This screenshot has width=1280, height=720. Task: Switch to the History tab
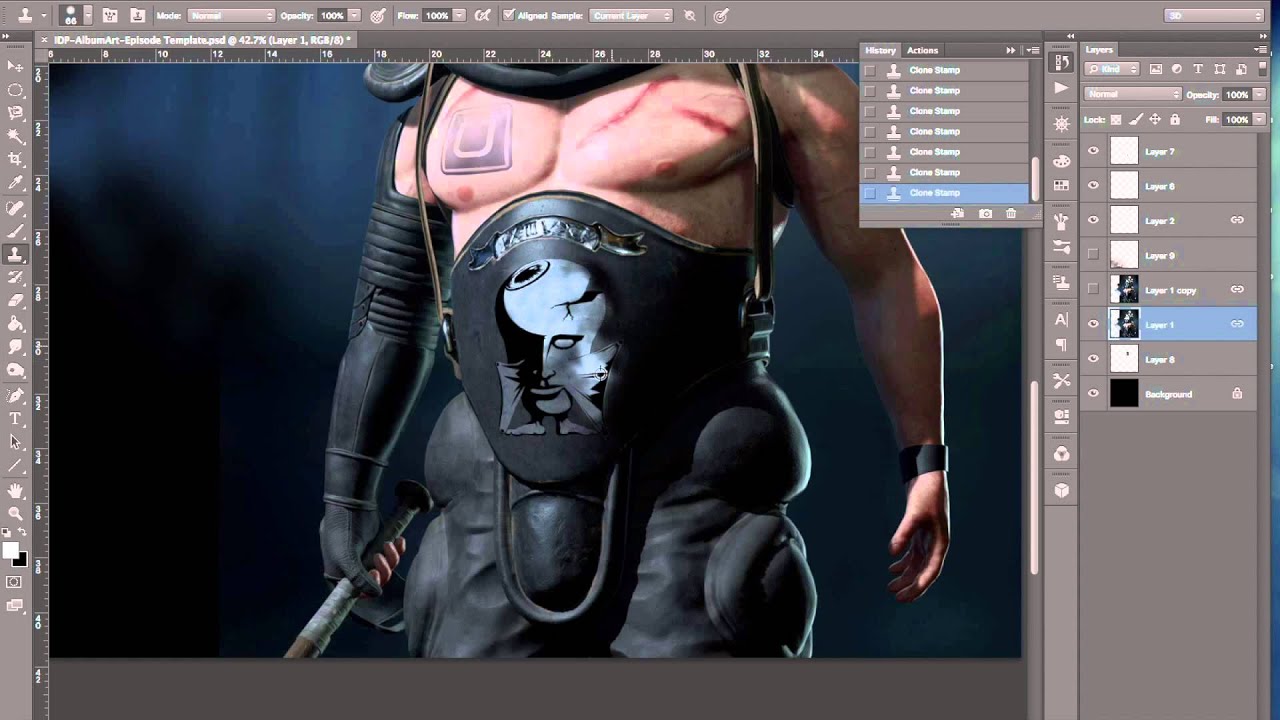click(880, 50)
